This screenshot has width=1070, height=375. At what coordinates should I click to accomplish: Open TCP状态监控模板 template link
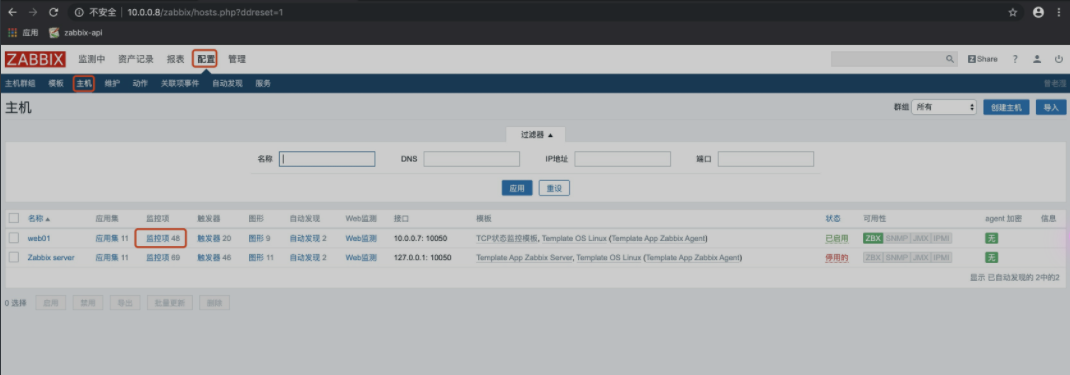pyautogui.click(x=507, y=239)
